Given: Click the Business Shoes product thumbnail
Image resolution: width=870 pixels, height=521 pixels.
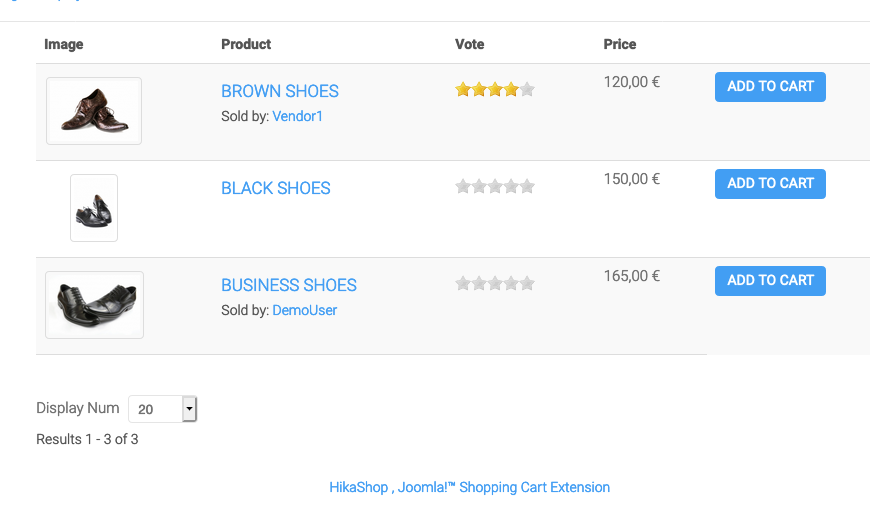Looking at the screenshot, I should pyautogui.click(x=95, y=305).
